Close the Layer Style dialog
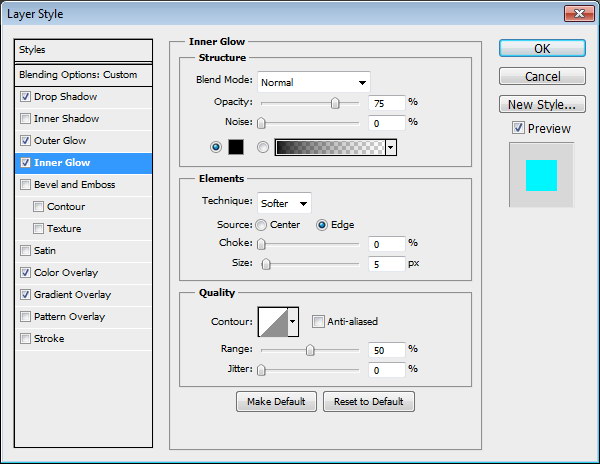The width and height of the screenshot is (600, 464). [577, 14]
